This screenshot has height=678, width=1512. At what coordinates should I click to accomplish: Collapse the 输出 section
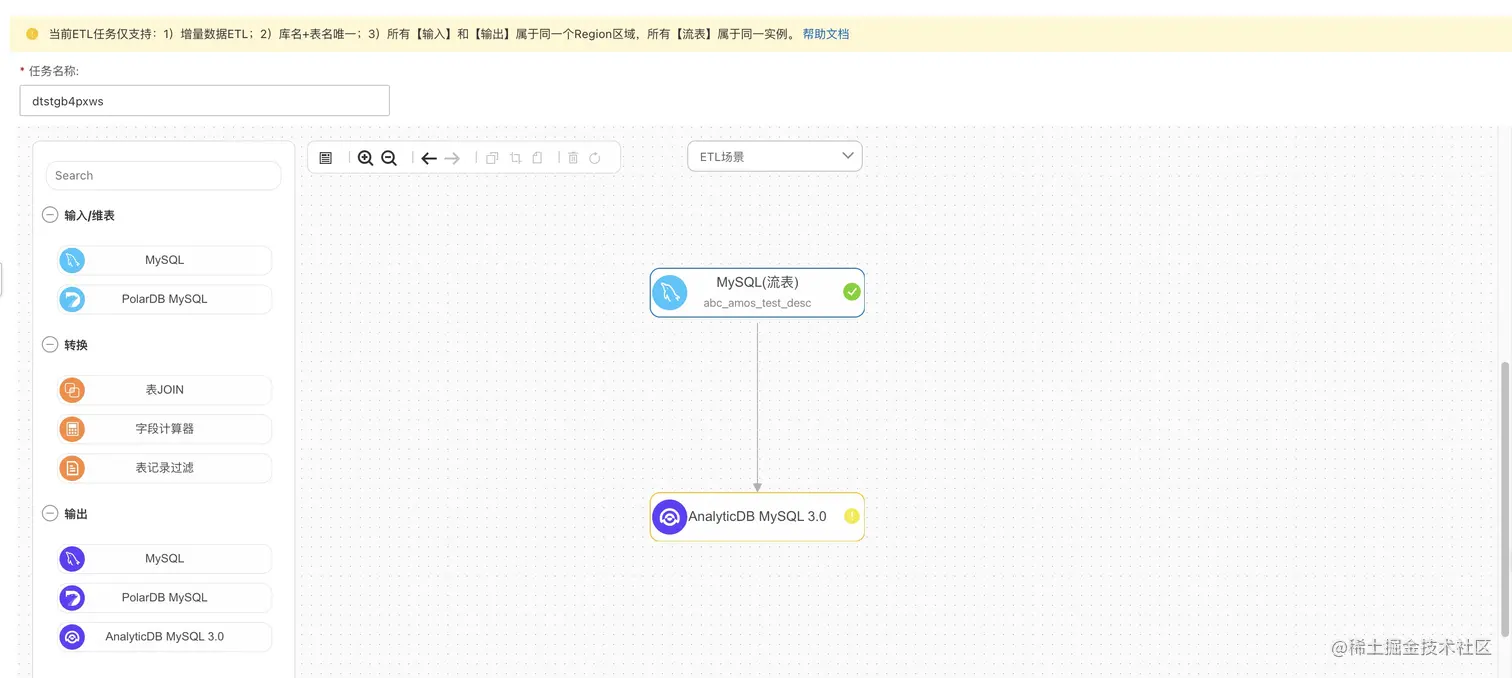50,514
